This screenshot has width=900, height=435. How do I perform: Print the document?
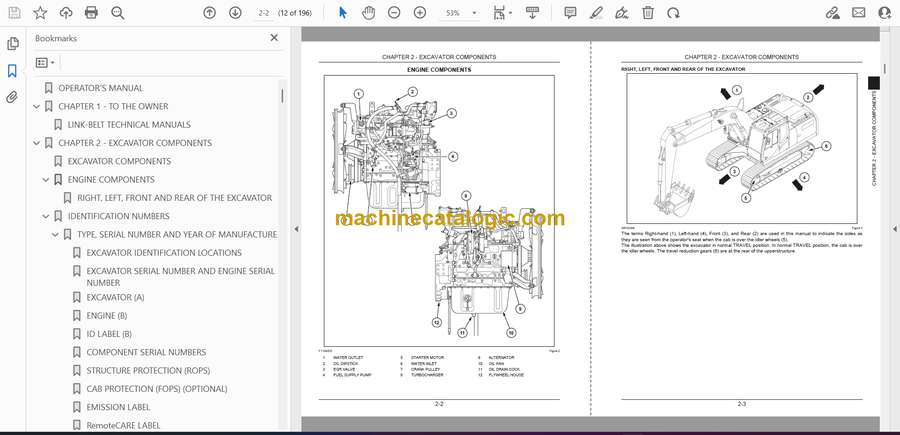[91, 13]
